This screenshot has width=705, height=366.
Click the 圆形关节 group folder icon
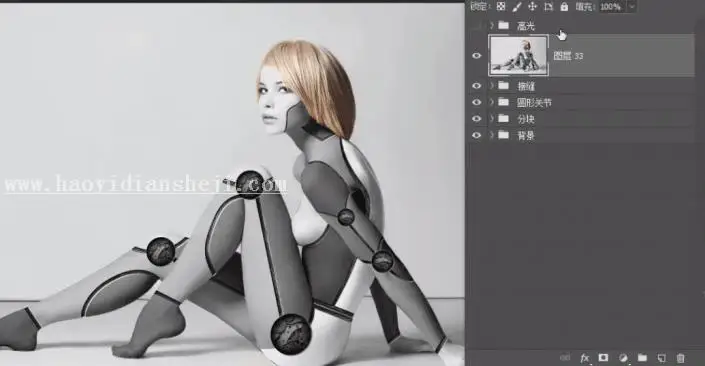coord(504,102)
